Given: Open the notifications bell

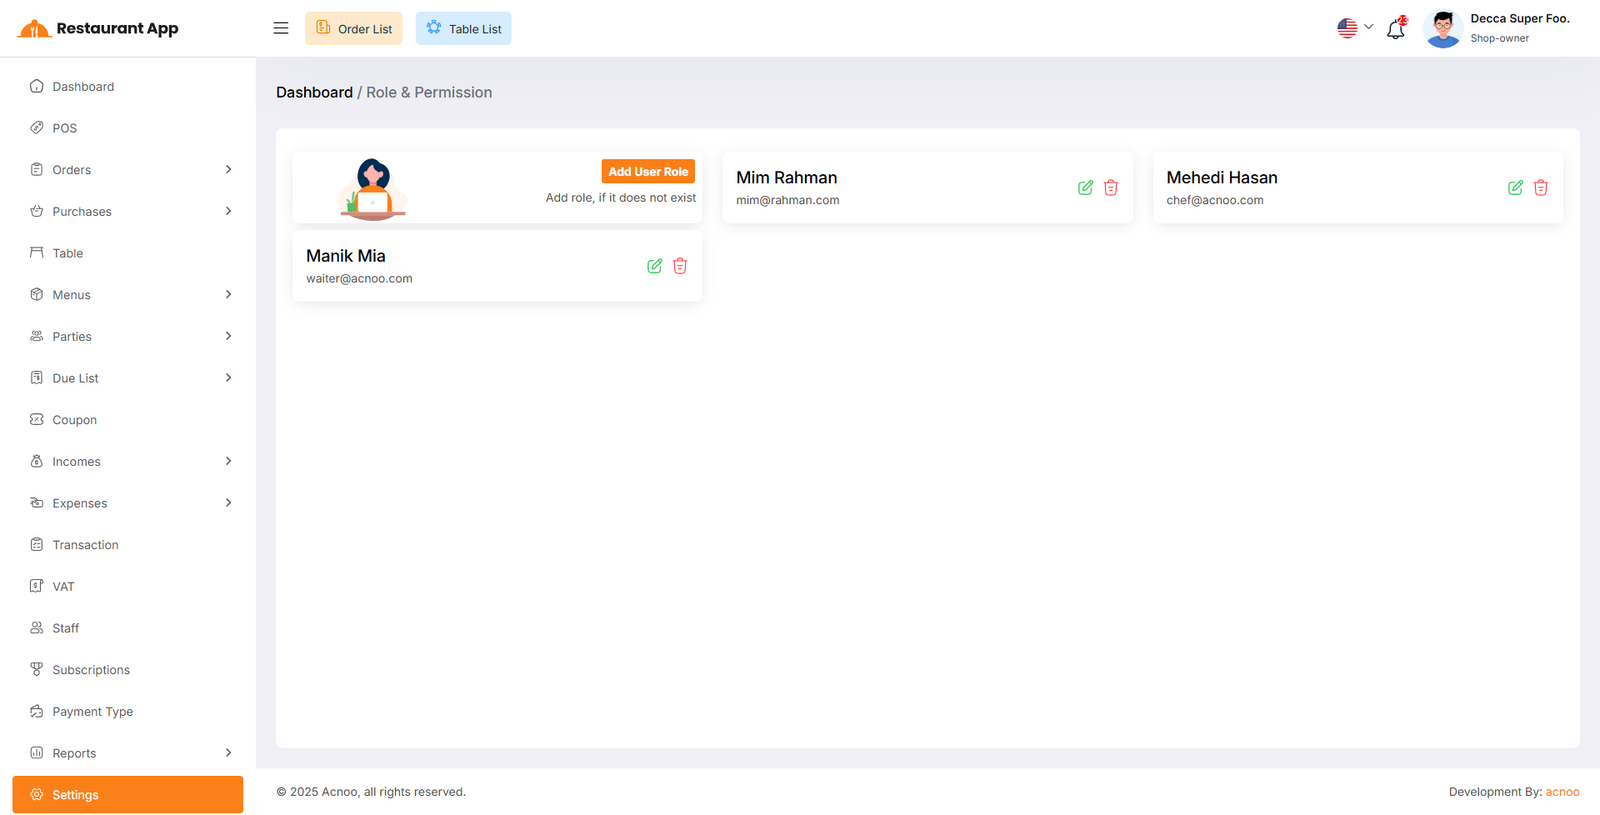Looking at the screenshot, I should 1395,29.
